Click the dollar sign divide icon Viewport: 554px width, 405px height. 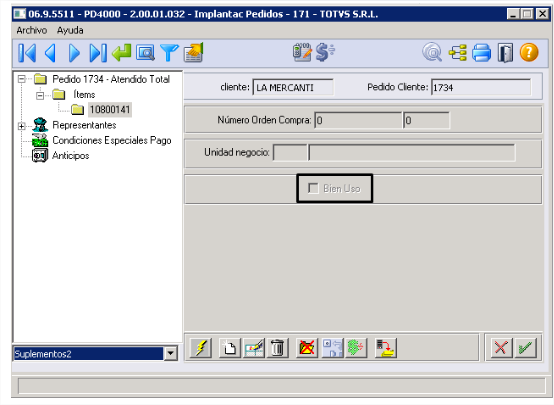(325, 52)
